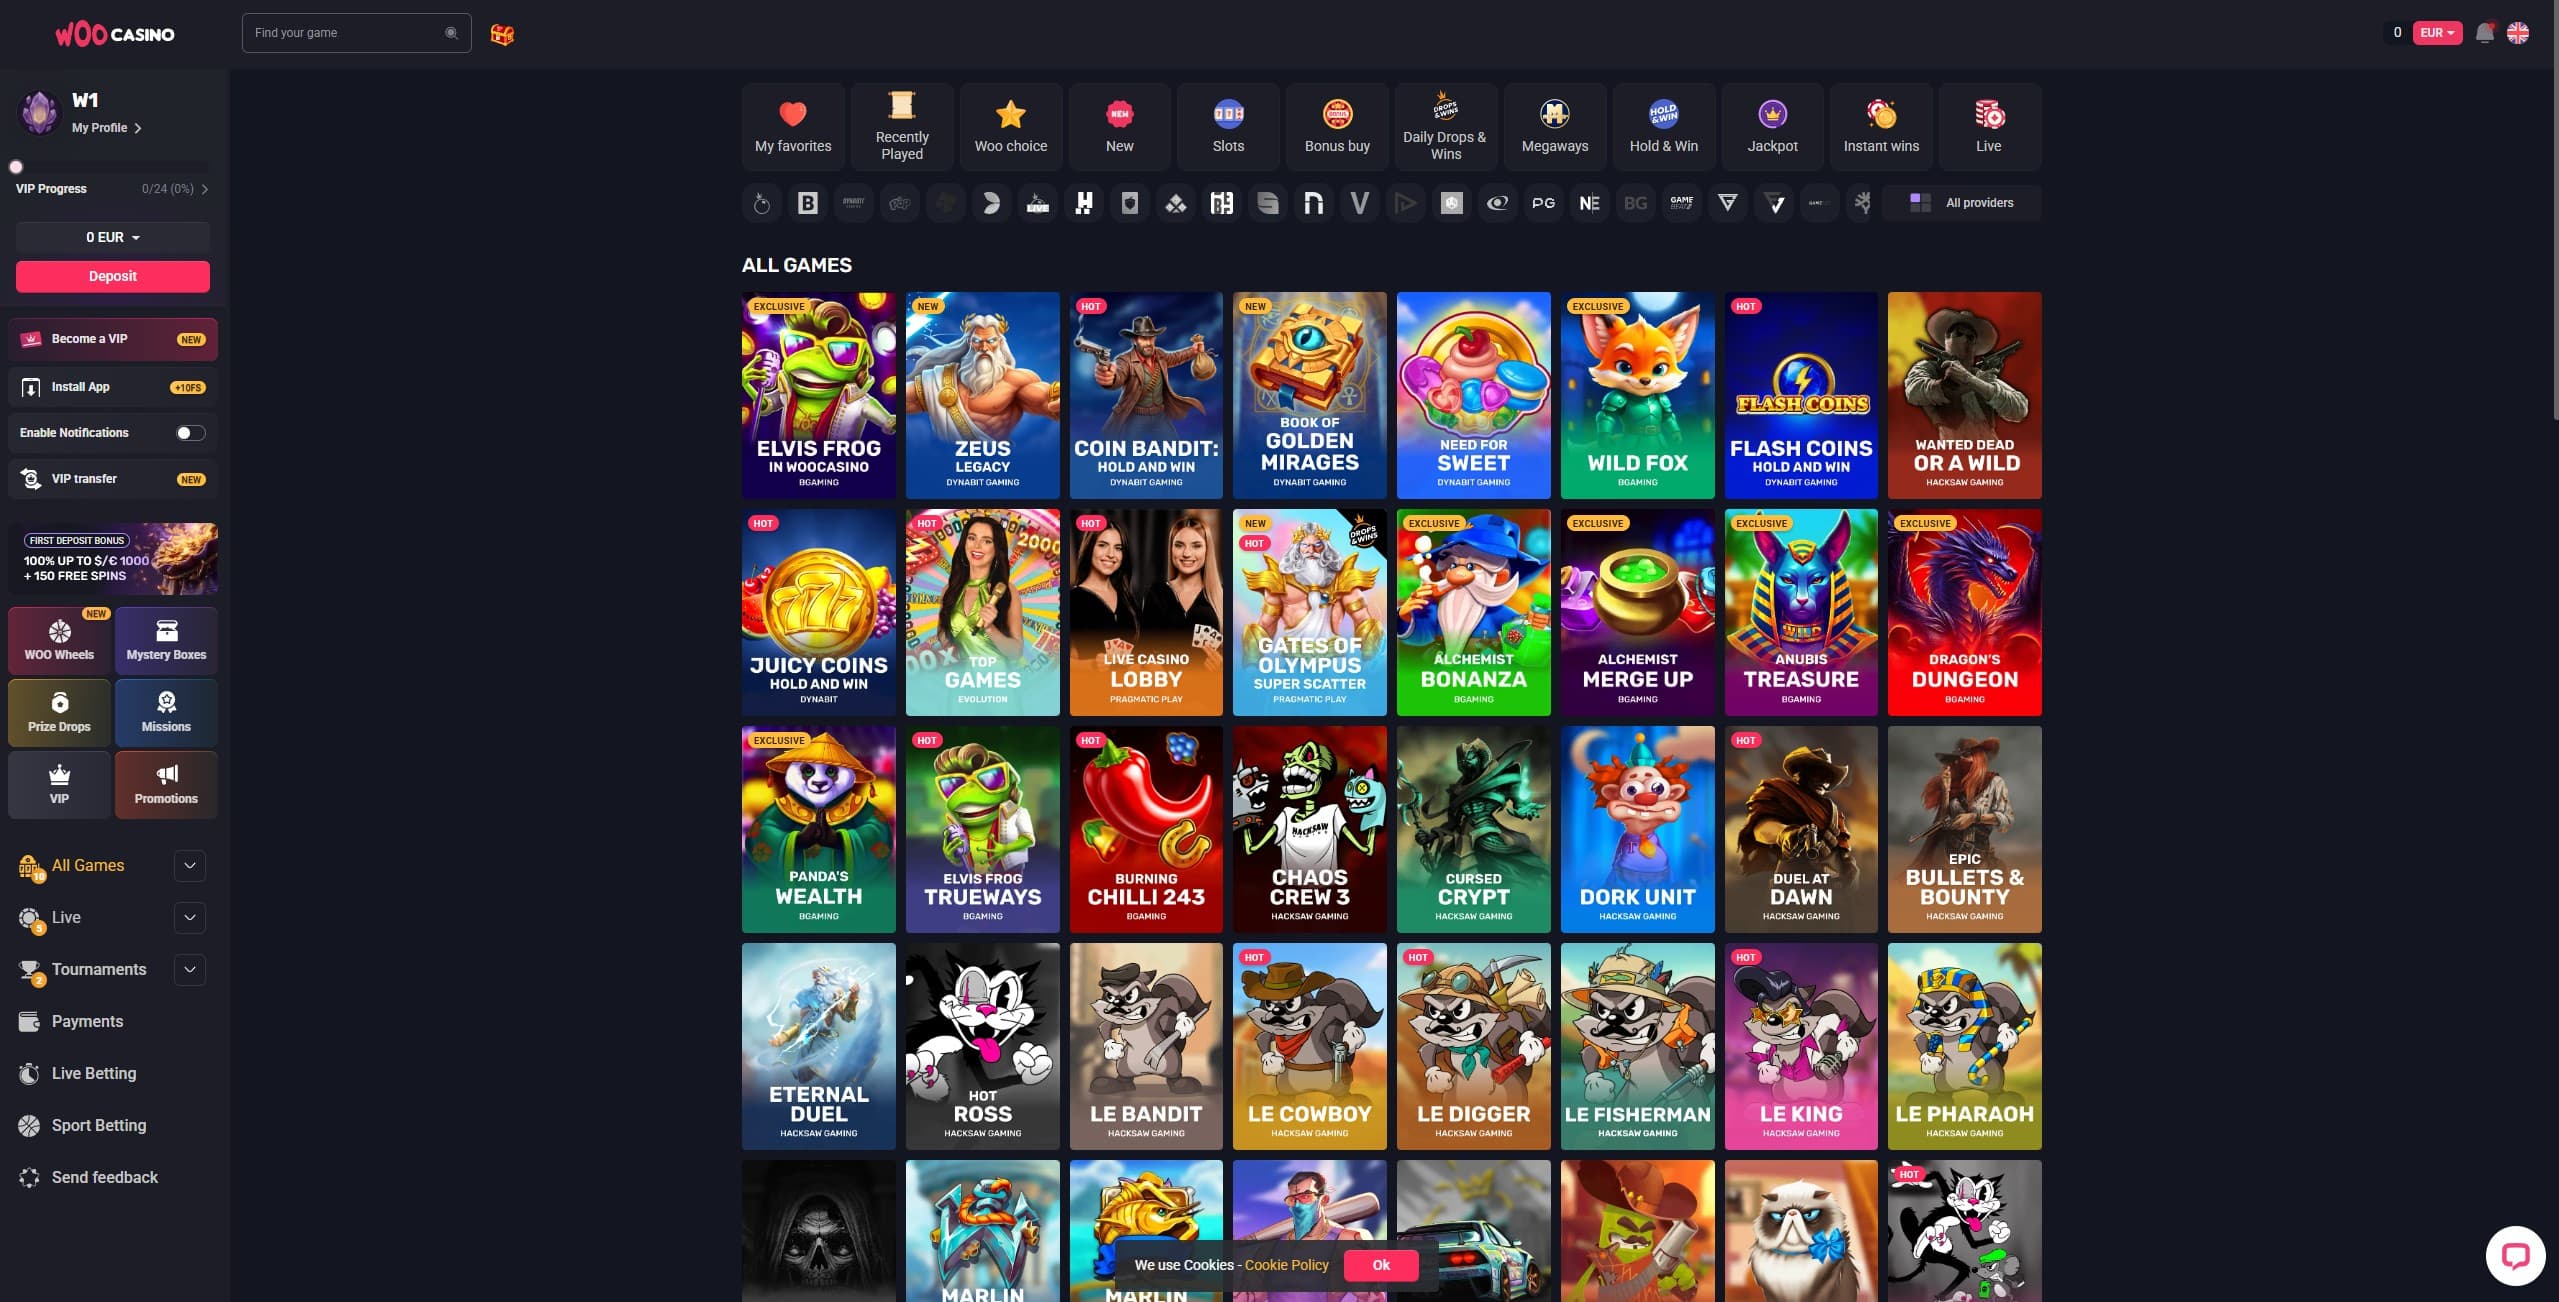Open VIP Progress details chevron
The image size is (2559, 1302).
[x=205, y=189]
